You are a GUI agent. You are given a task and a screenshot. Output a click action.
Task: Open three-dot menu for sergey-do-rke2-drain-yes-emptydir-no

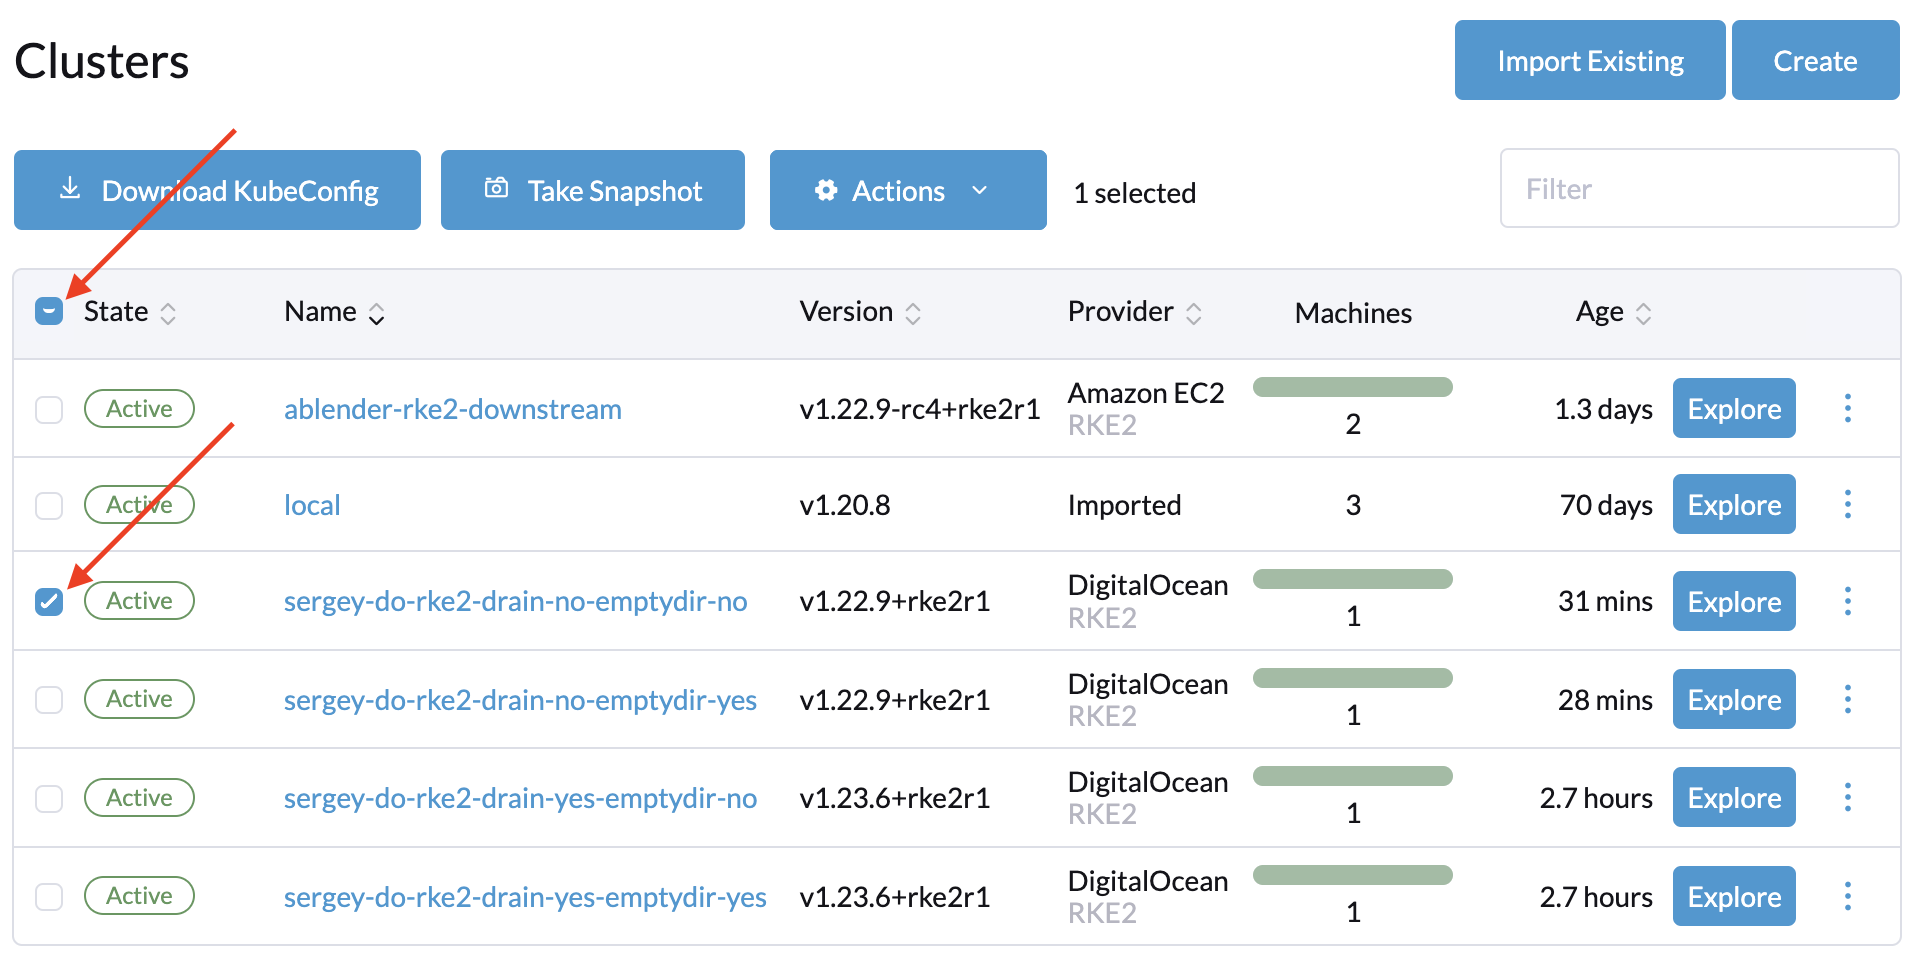click(x=1847, y=797)
